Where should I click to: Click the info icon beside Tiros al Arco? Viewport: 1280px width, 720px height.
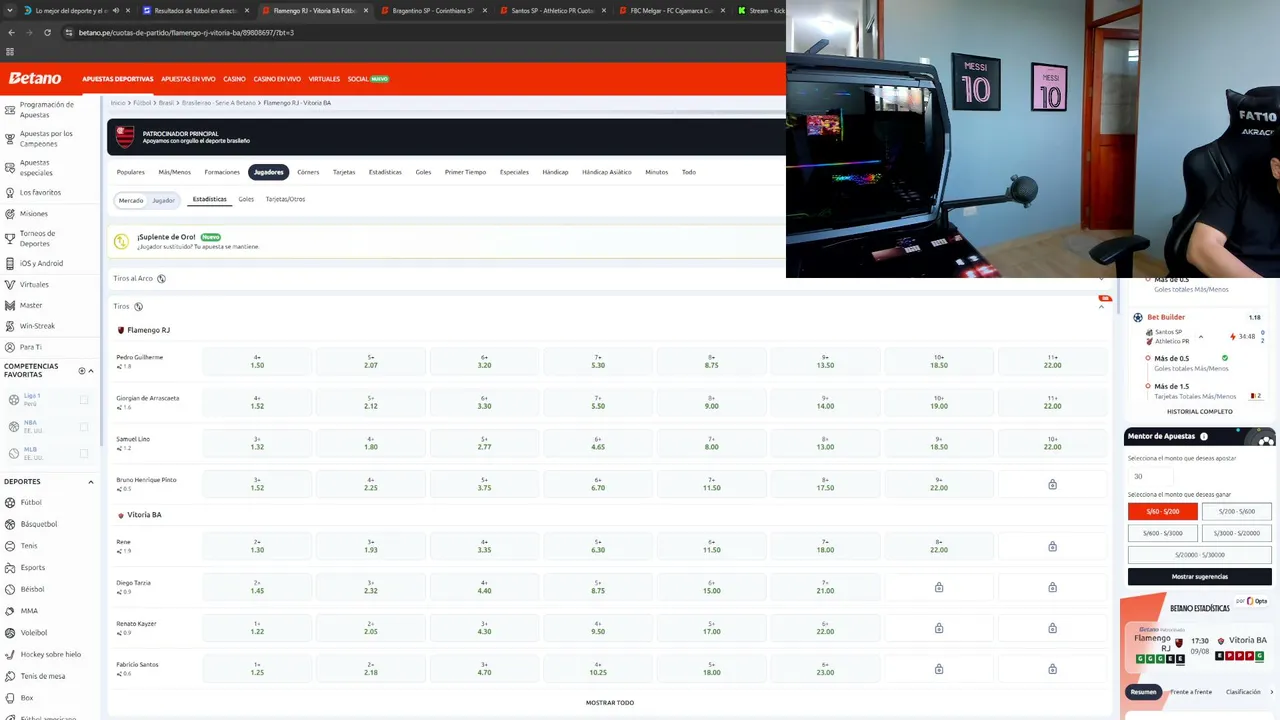(161, 279)
